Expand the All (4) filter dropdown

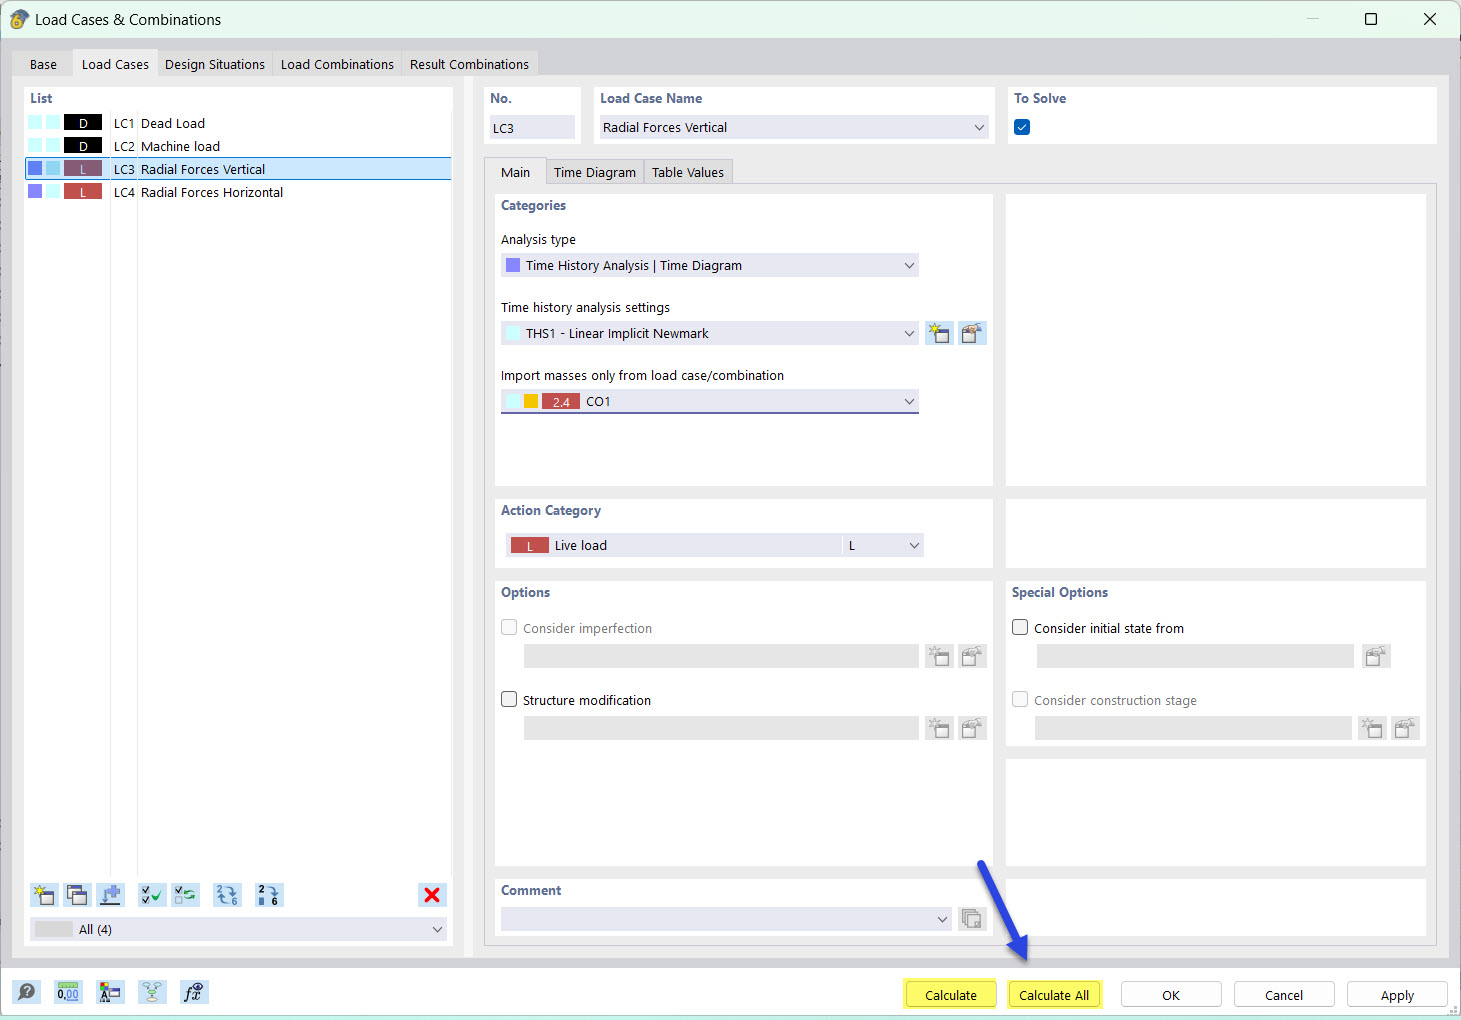pyautogui.click(x=437, y=929)
